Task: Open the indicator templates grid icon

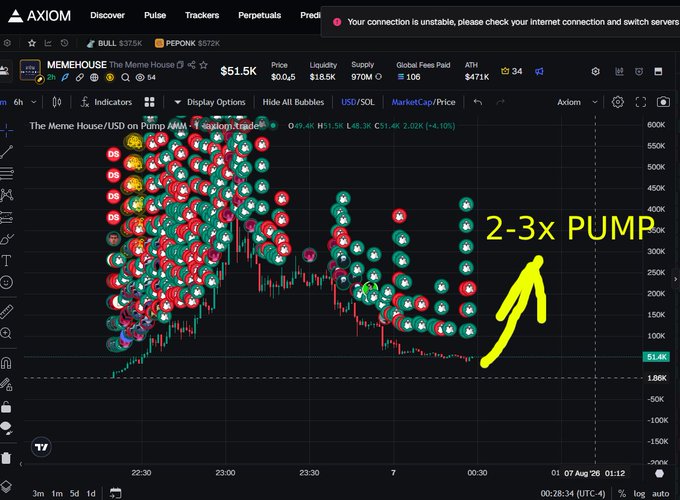Action: [x=149, y=102]
